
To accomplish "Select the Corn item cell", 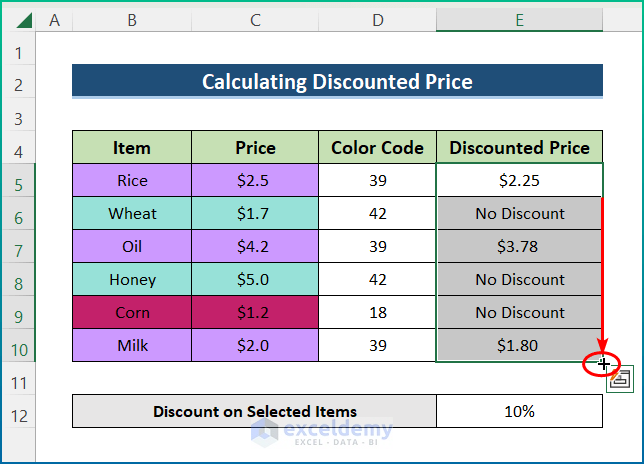I will click(132, 313).
